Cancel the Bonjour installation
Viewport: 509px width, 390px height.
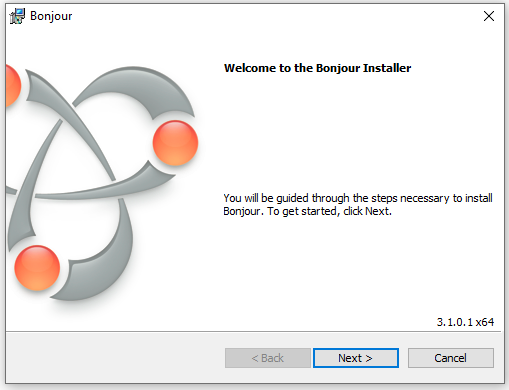pyautogui.click(x=451, y=358)
